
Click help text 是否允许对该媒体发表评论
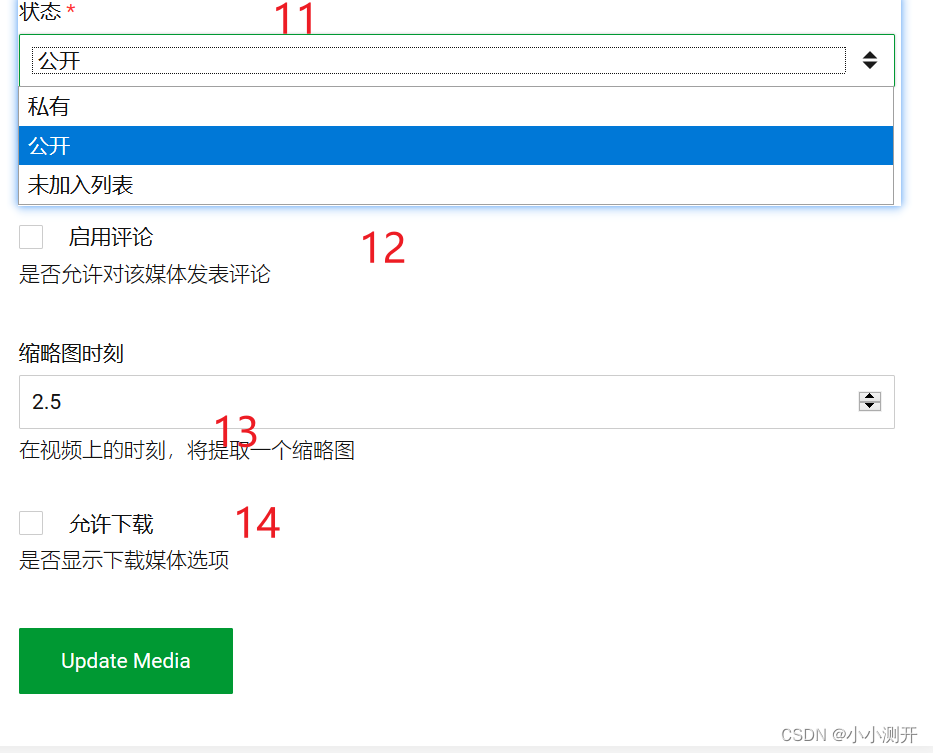pyautogui.click(x=145, y=274)
